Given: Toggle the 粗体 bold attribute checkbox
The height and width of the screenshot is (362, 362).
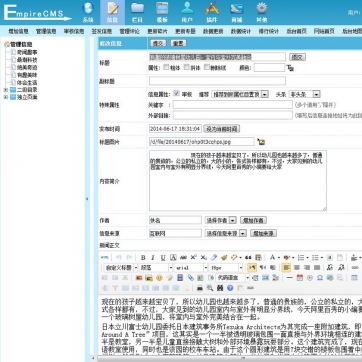Looking at the screenshot, I should pyautogui.click(x=166, y=67).
